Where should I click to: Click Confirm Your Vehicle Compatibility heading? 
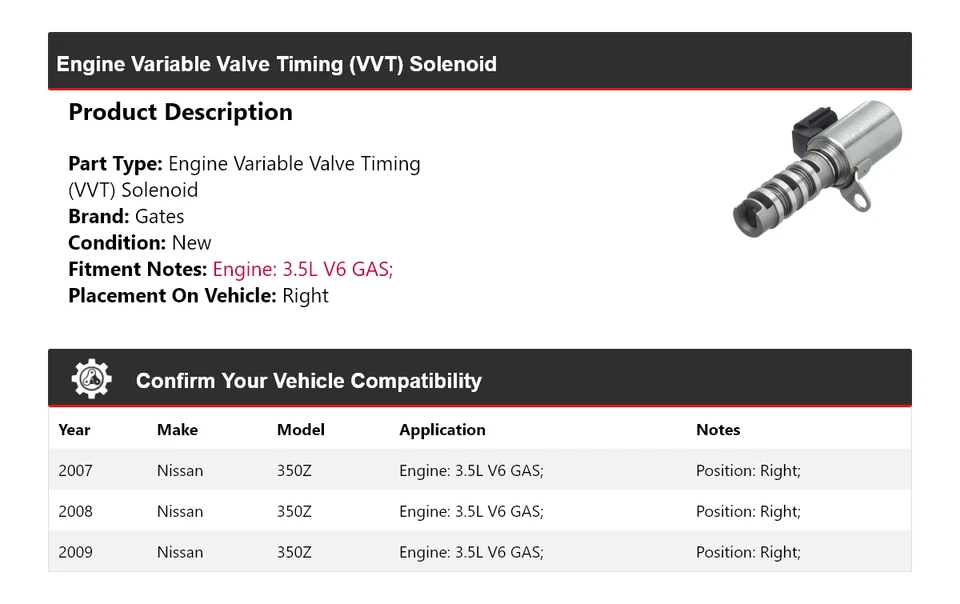point(308,381)
